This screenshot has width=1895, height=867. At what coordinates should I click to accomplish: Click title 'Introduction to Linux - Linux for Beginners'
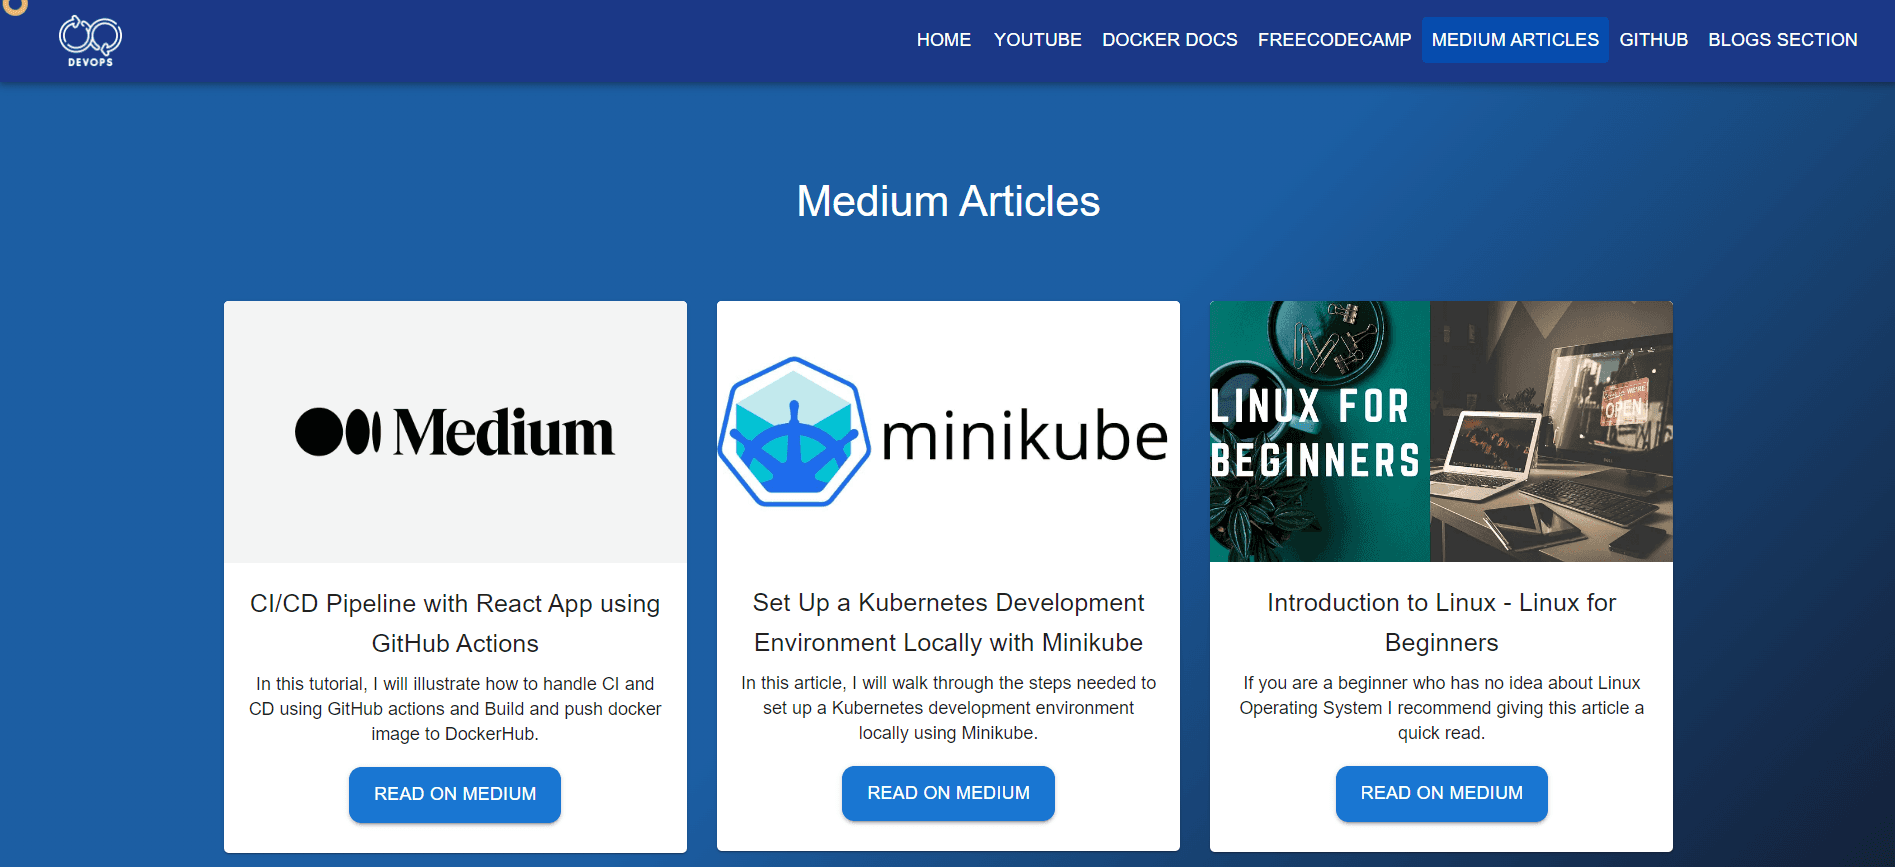[1441, 622]
